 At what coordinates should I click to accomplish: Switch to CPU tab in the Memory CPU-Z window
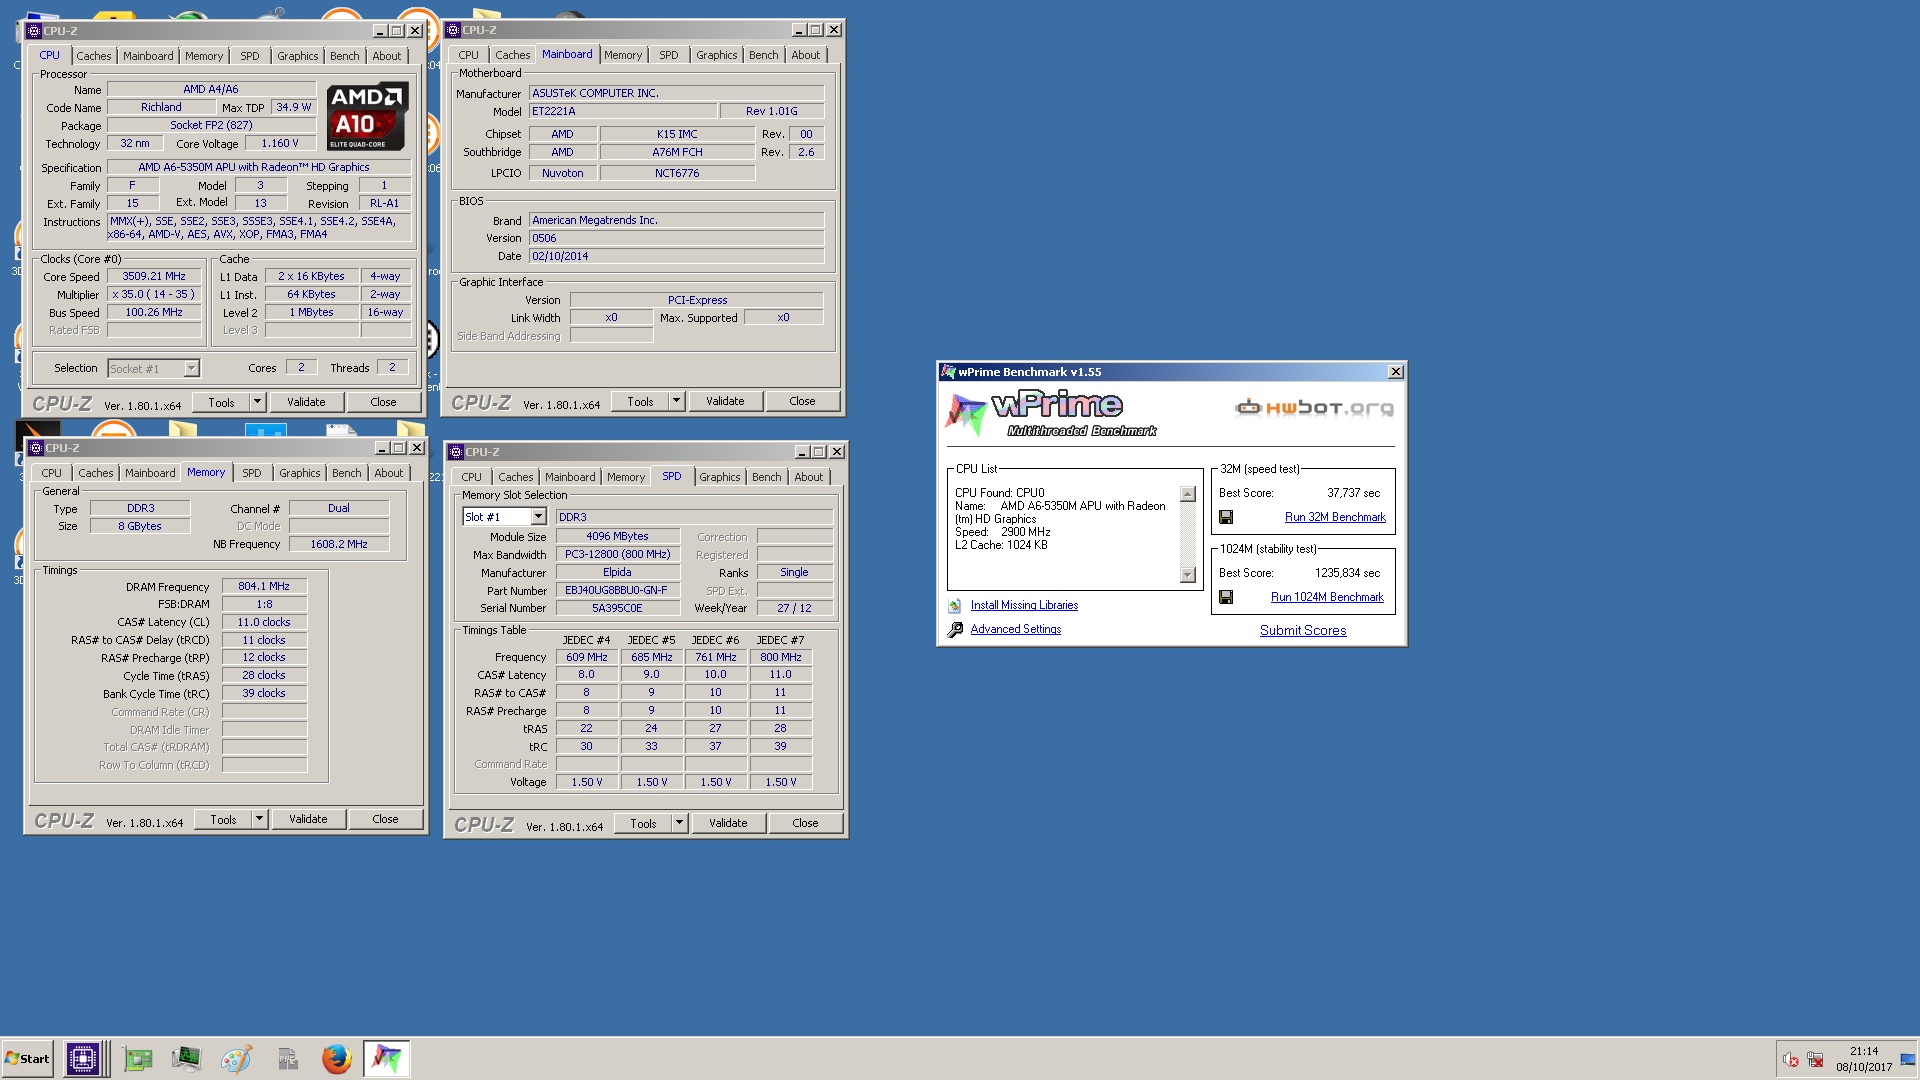click(x=52, y=473)
